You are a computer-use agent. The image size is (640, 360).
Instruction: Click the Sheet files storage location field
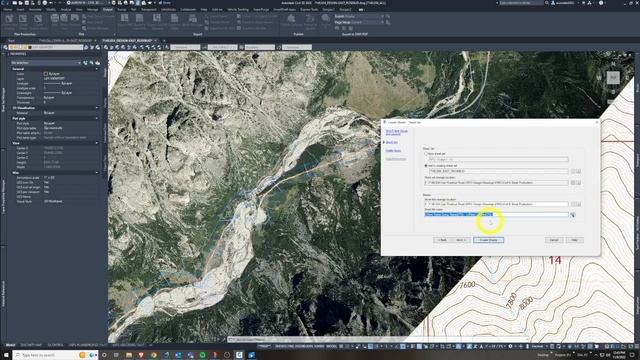coord(496,204)
